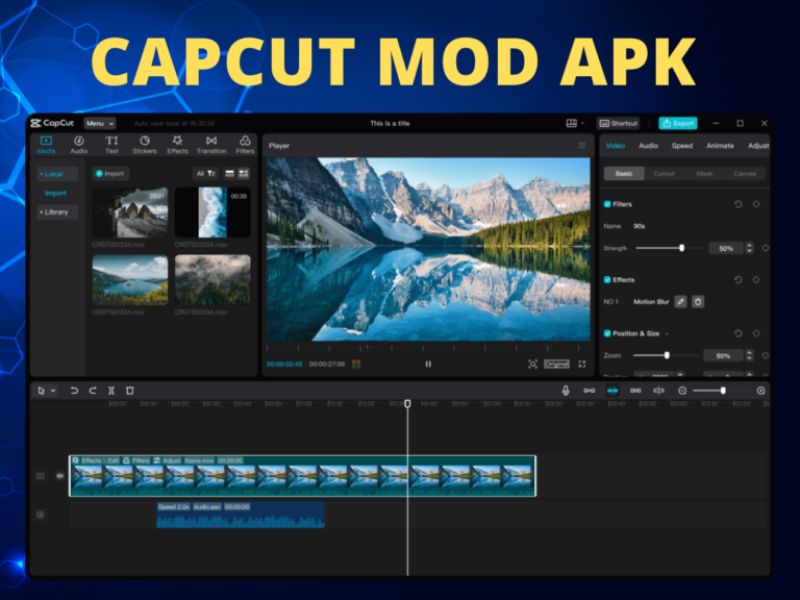Remove Motion Blur with its trash icon
Viewport: 800px width, 600px height.
[698, 302]
